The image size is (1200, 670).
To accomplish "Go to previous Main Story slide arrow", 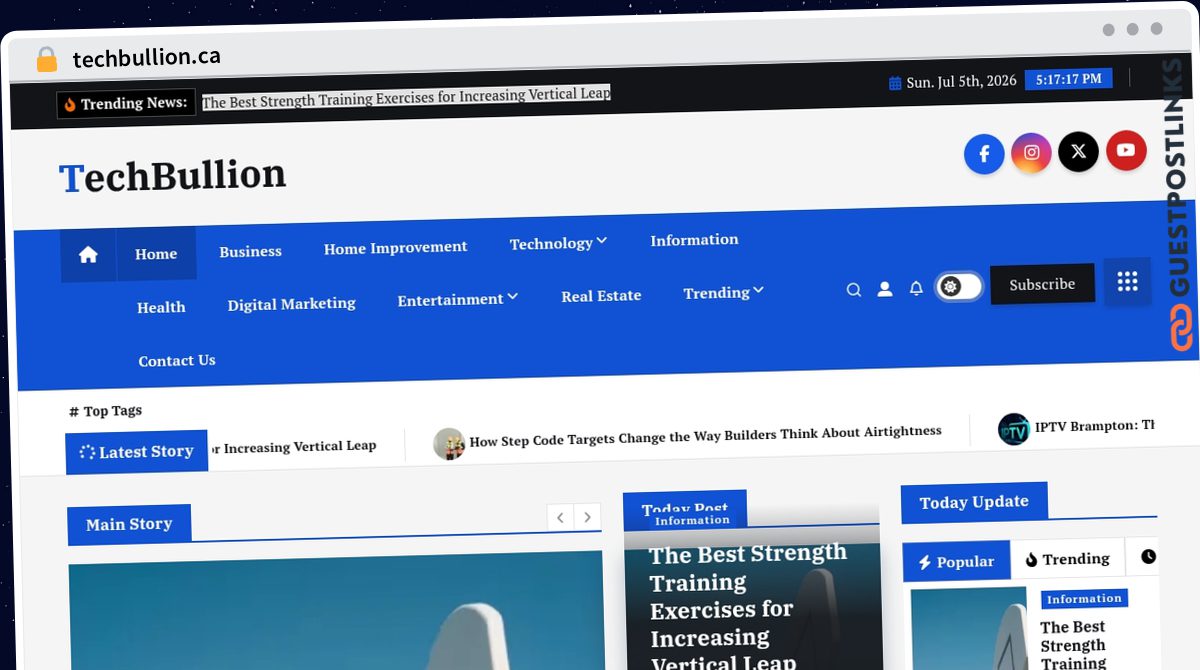I will point(560,517).
